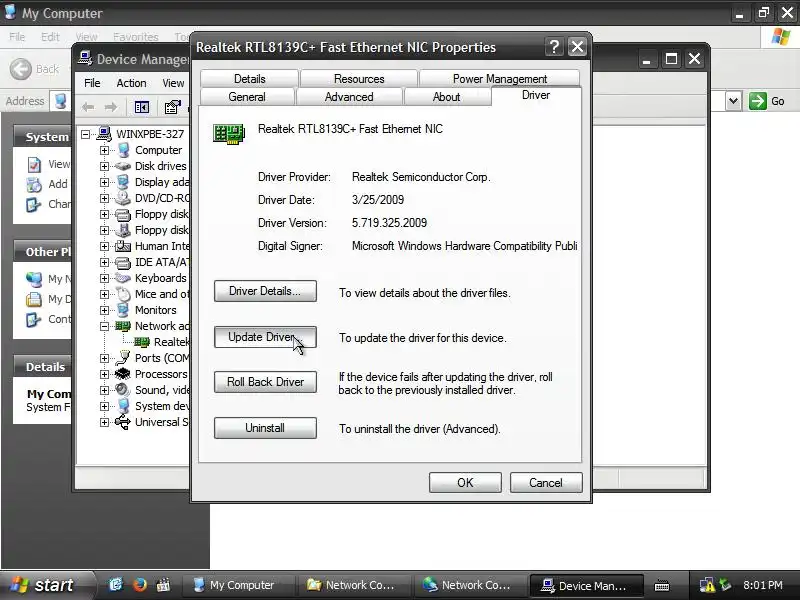
Task: Click Add or remove programs icon in System Tasks
Action: [x=34, y=184]
